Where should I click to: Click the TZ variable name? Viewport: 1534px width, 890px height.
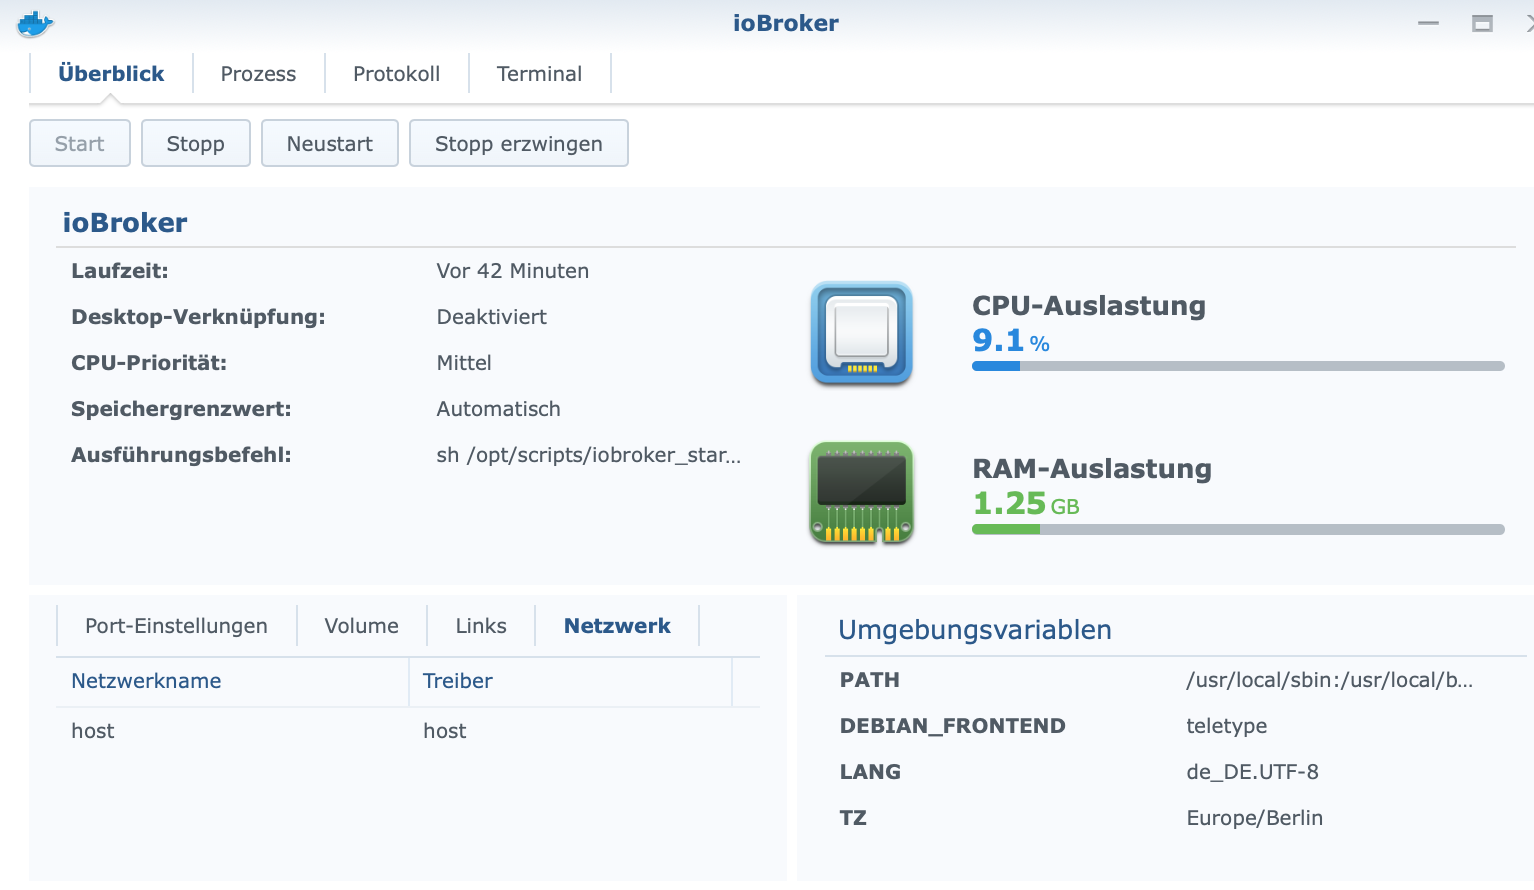(853, 818)
